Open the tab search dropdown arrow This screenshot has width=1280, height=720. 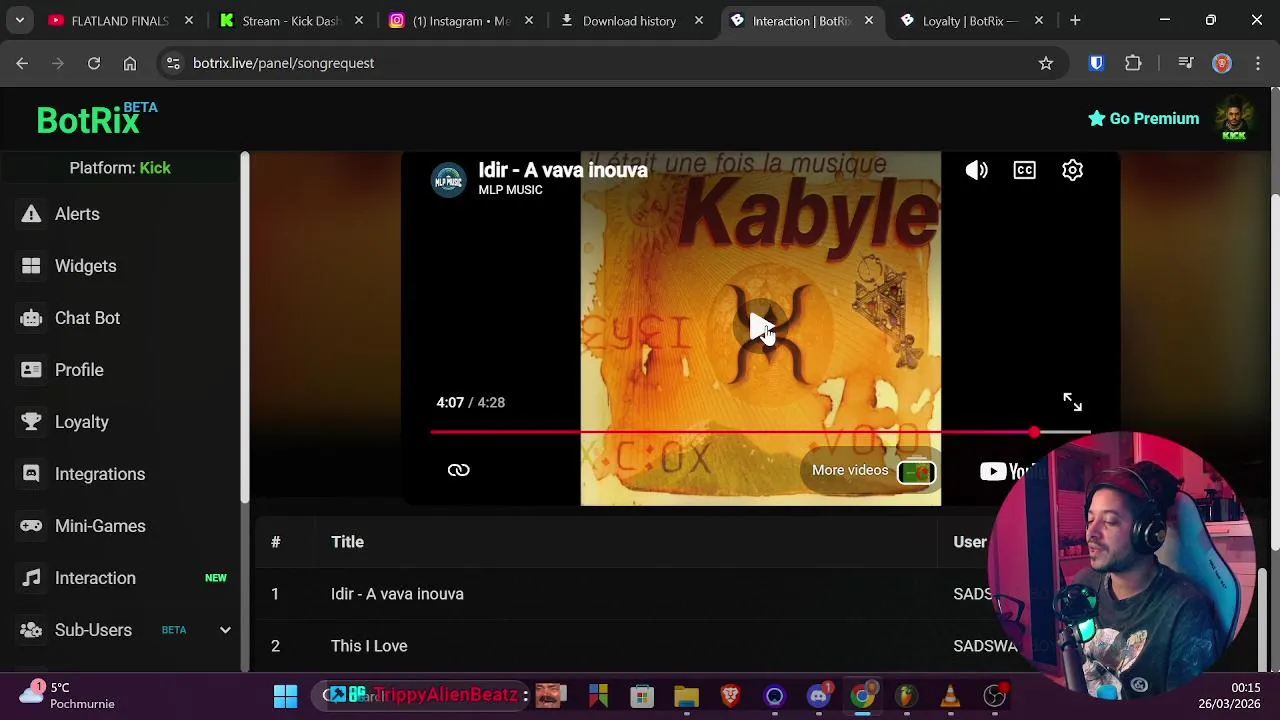pos(20,20)
